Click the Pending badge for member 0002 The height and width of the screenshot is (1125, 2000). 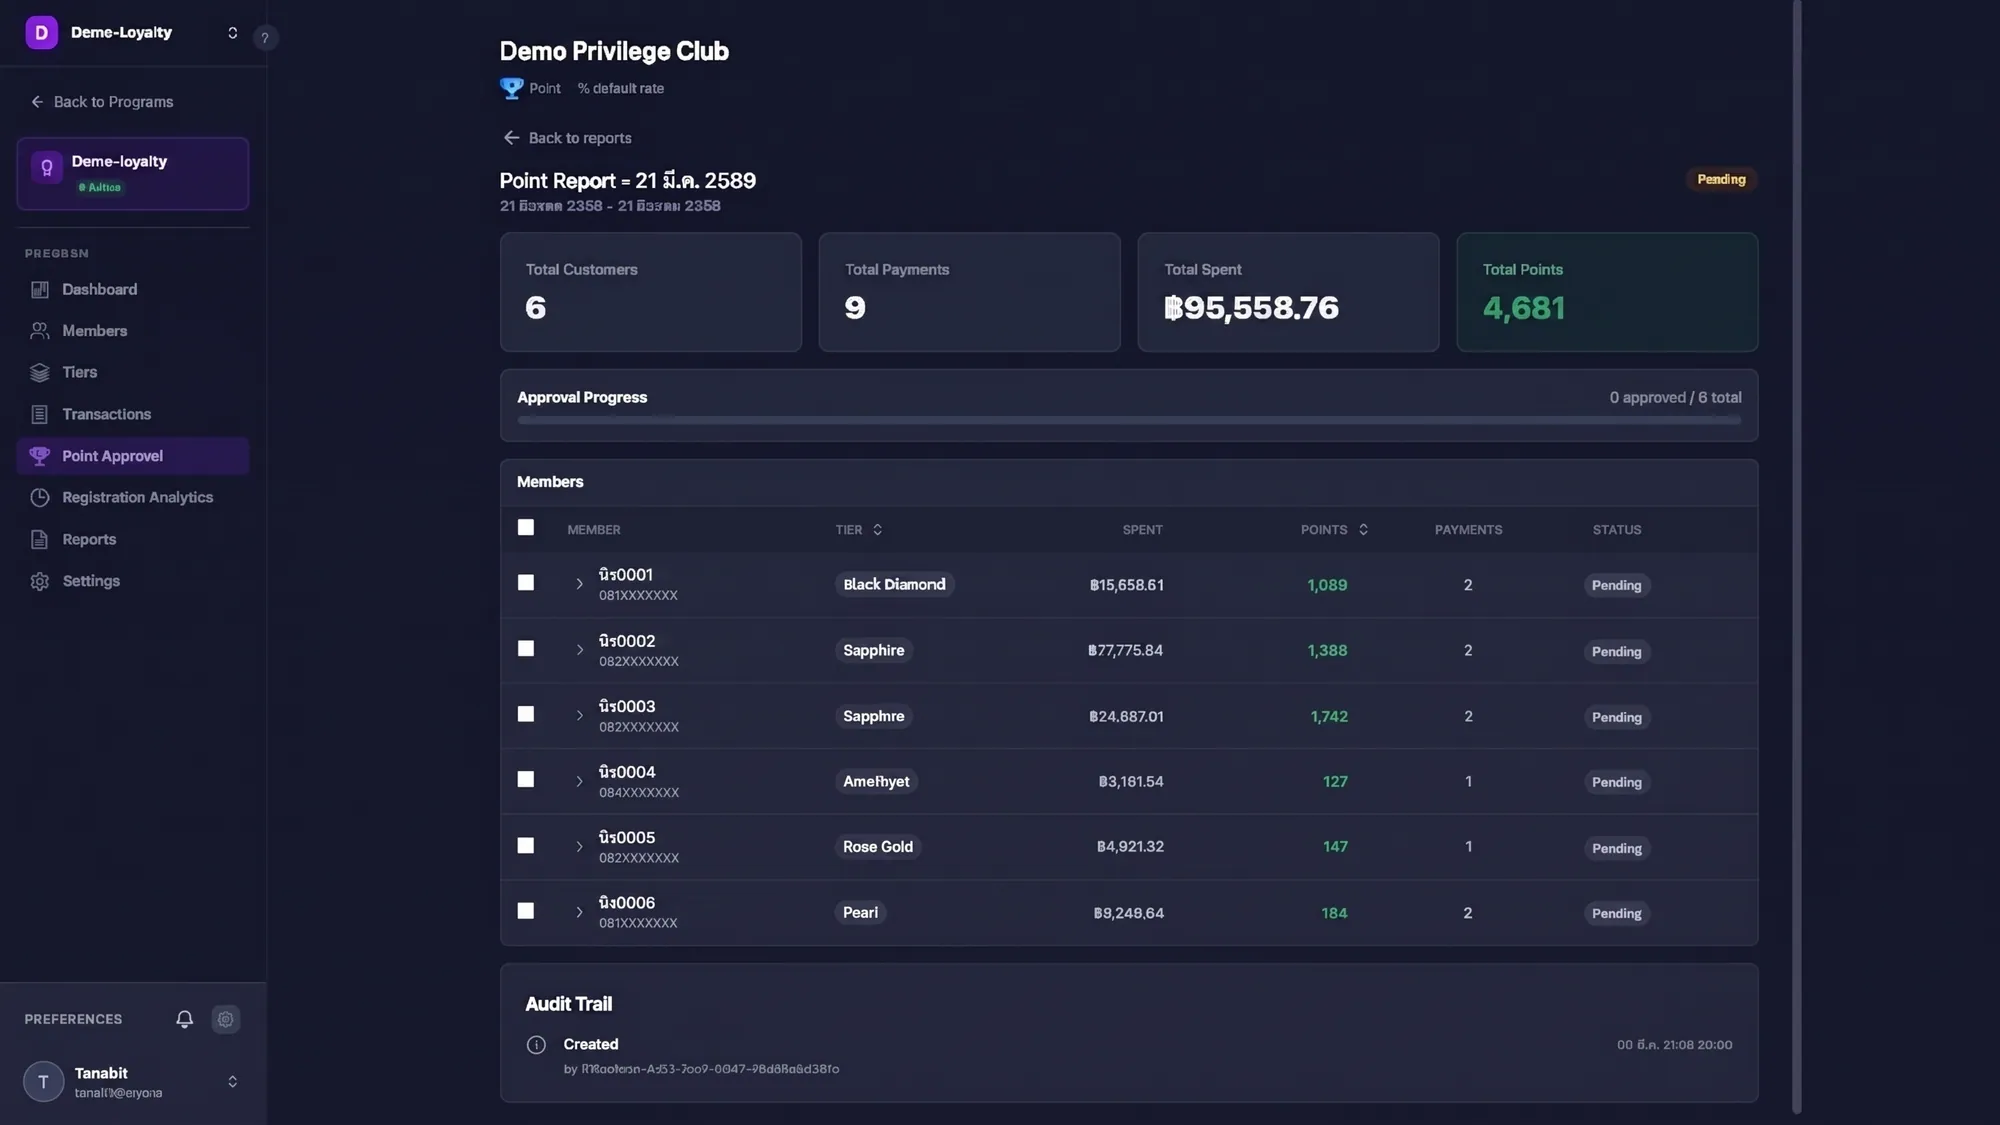tap(1616, 651)
